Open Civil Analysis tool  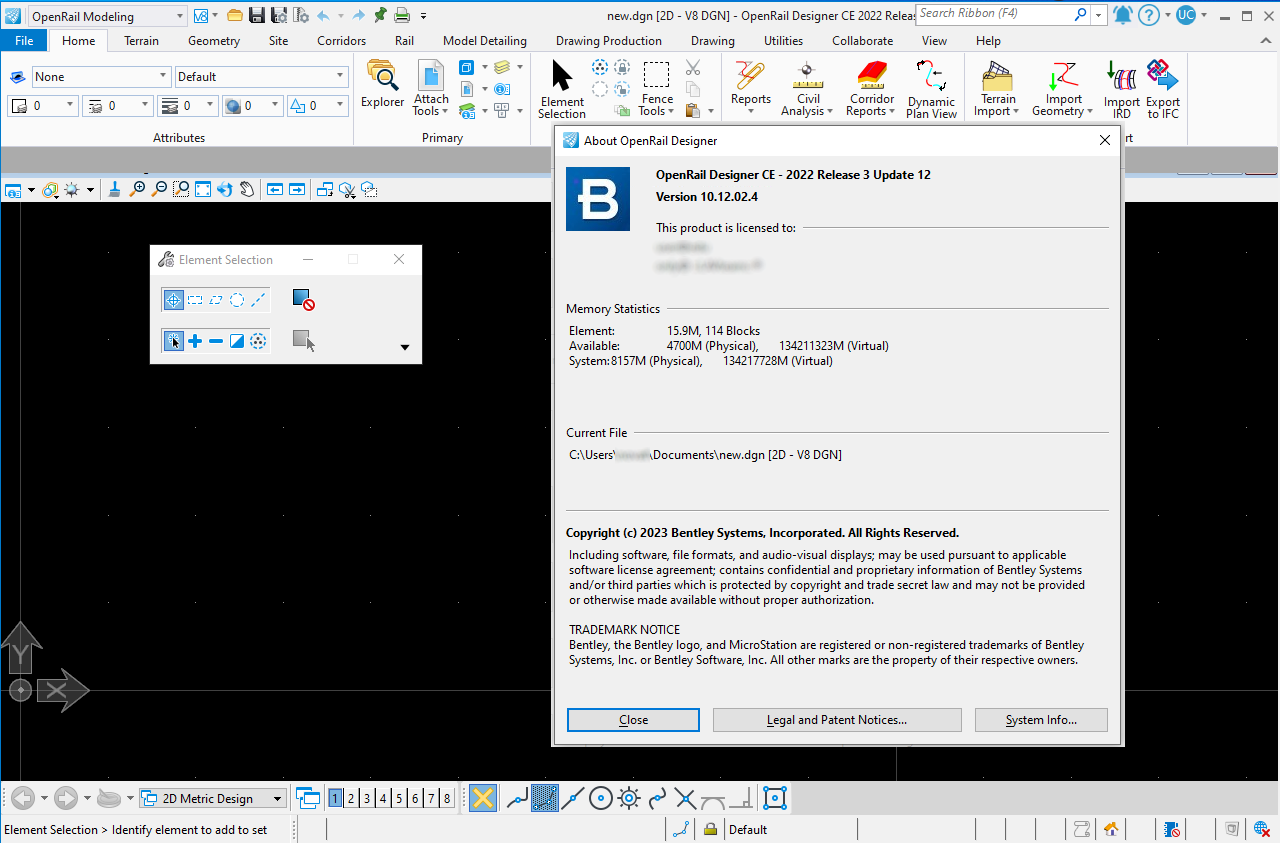point(808,88)
